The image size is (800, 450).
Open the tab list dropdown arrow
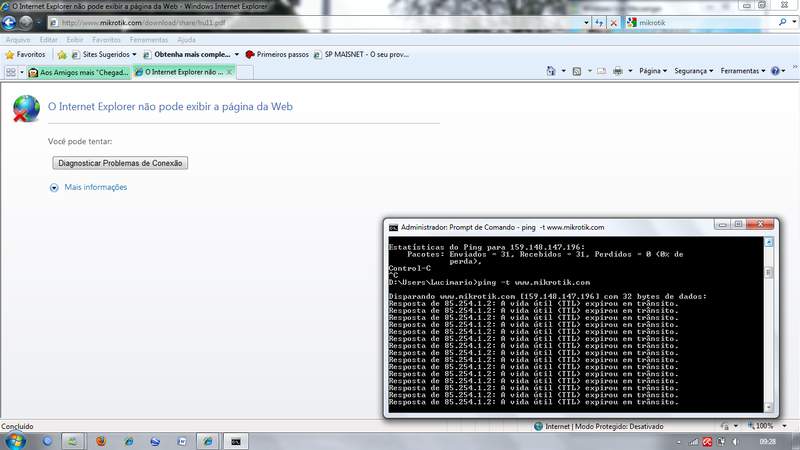21,72
